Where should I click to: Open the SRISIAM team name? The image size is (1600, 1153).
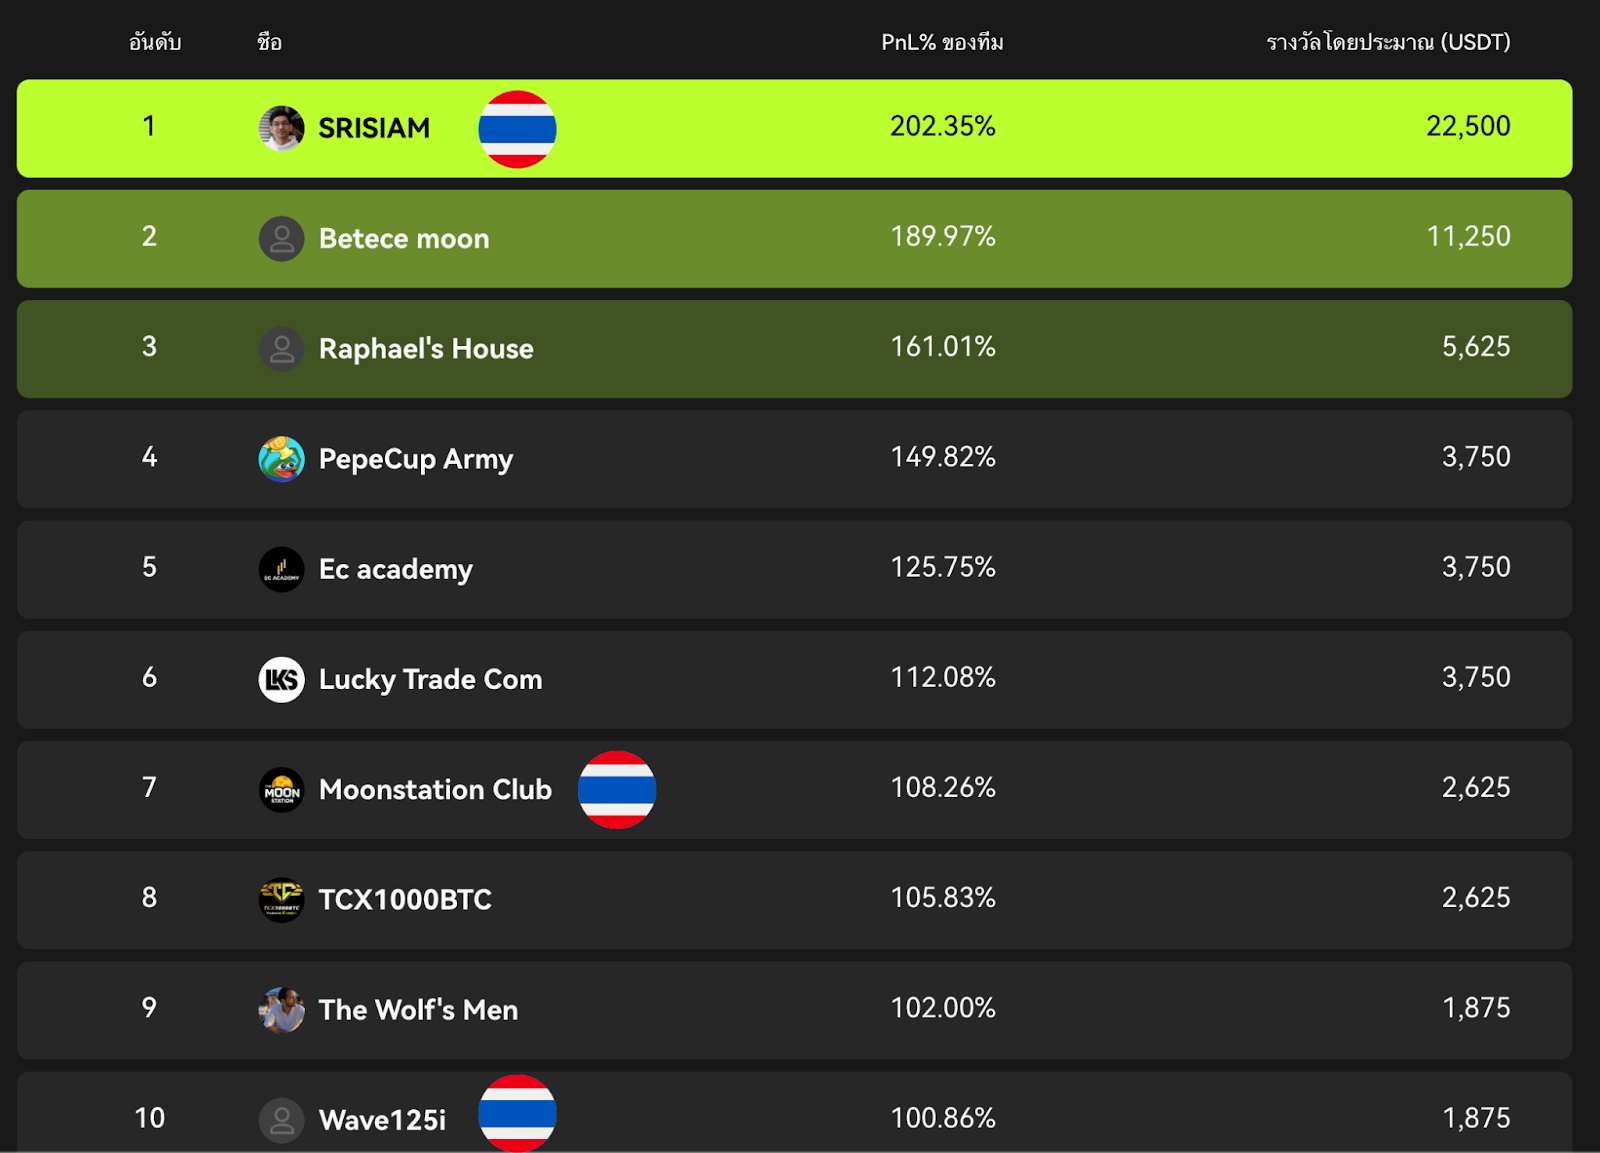374,128
